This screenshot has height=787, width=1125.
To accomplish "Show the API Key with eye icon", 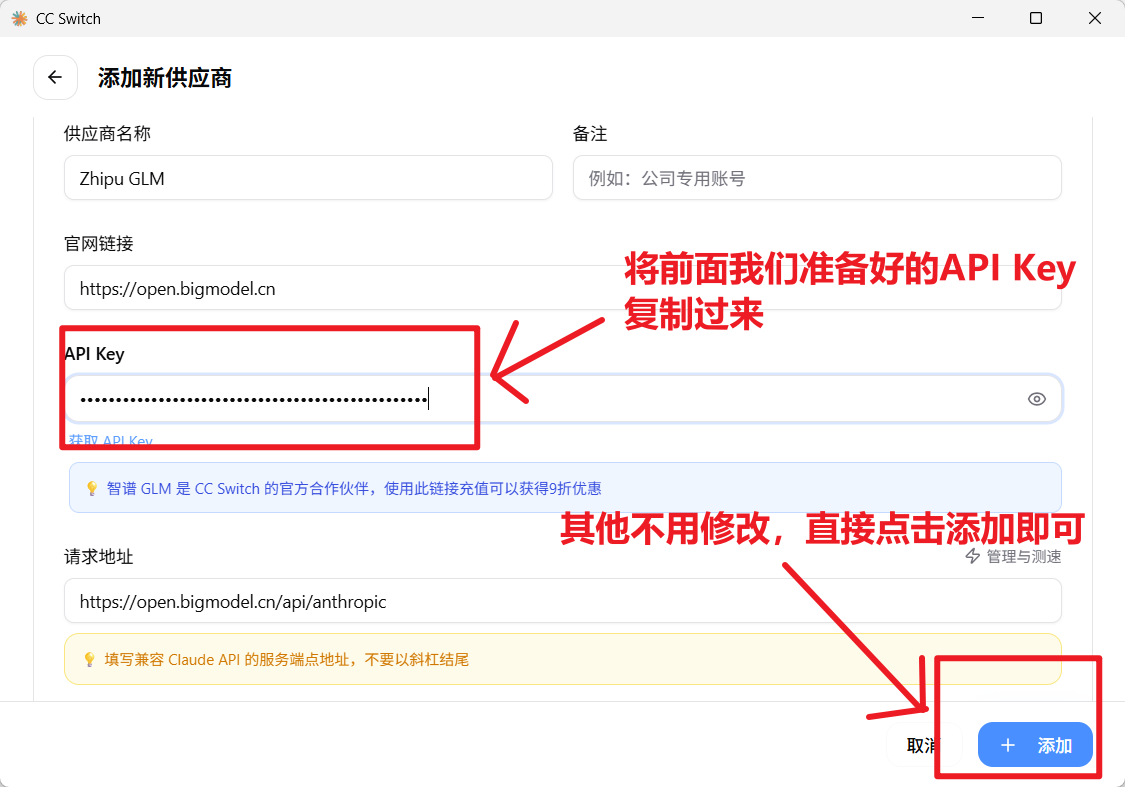I will pos(1036,399).
